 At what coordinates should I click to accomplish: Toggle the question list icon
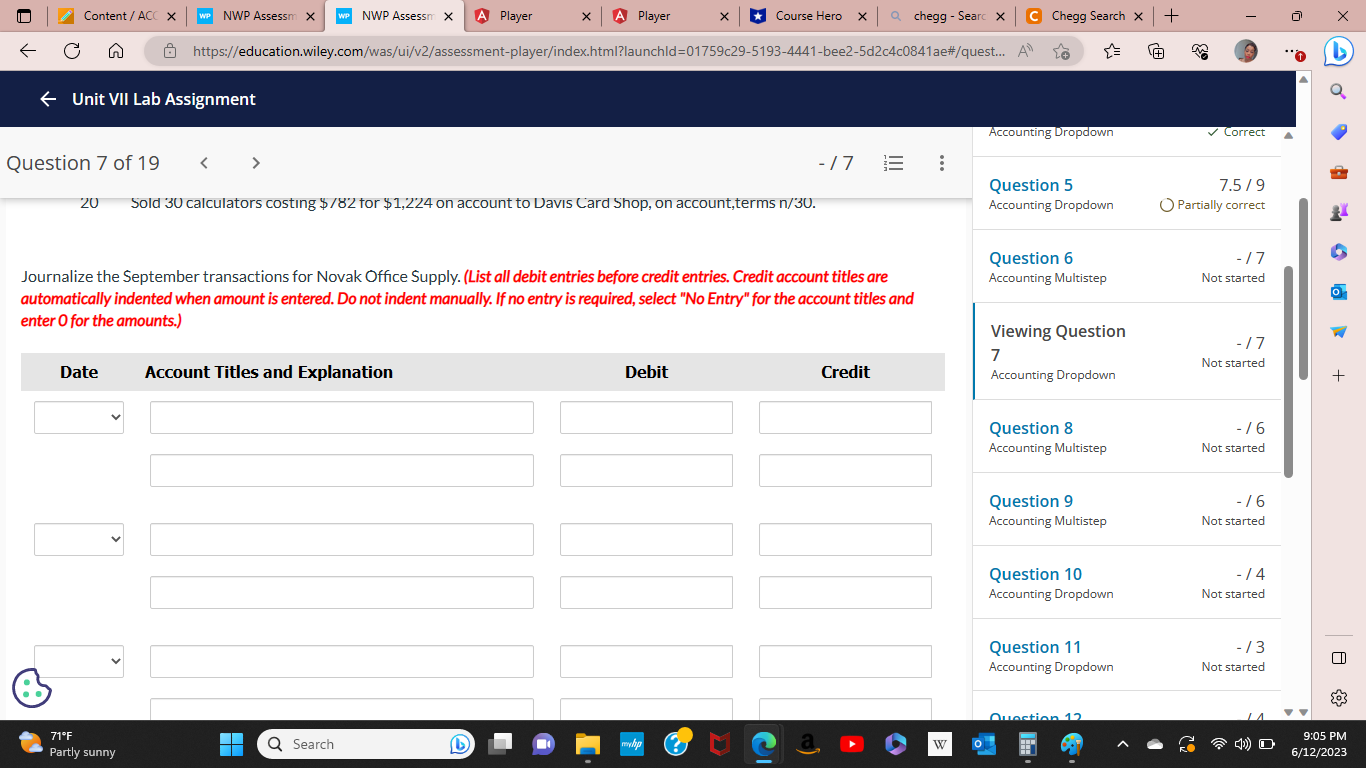(895, 163)
